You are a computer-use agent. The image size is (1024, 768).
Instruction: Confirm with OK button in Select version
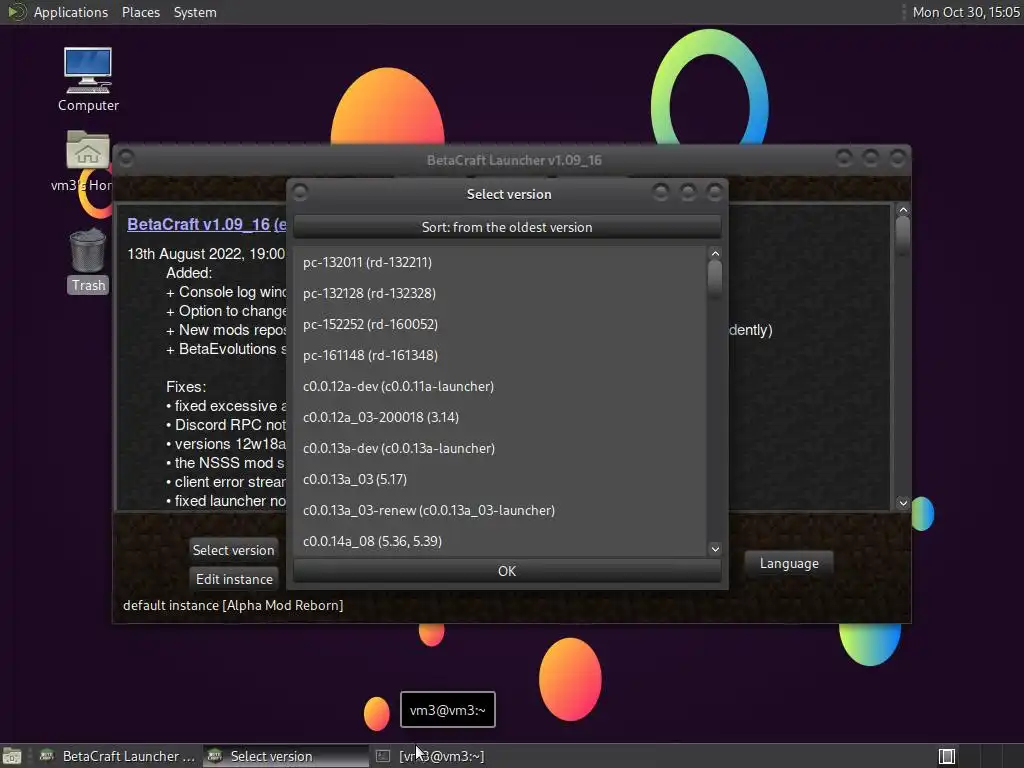click(507, 571)
